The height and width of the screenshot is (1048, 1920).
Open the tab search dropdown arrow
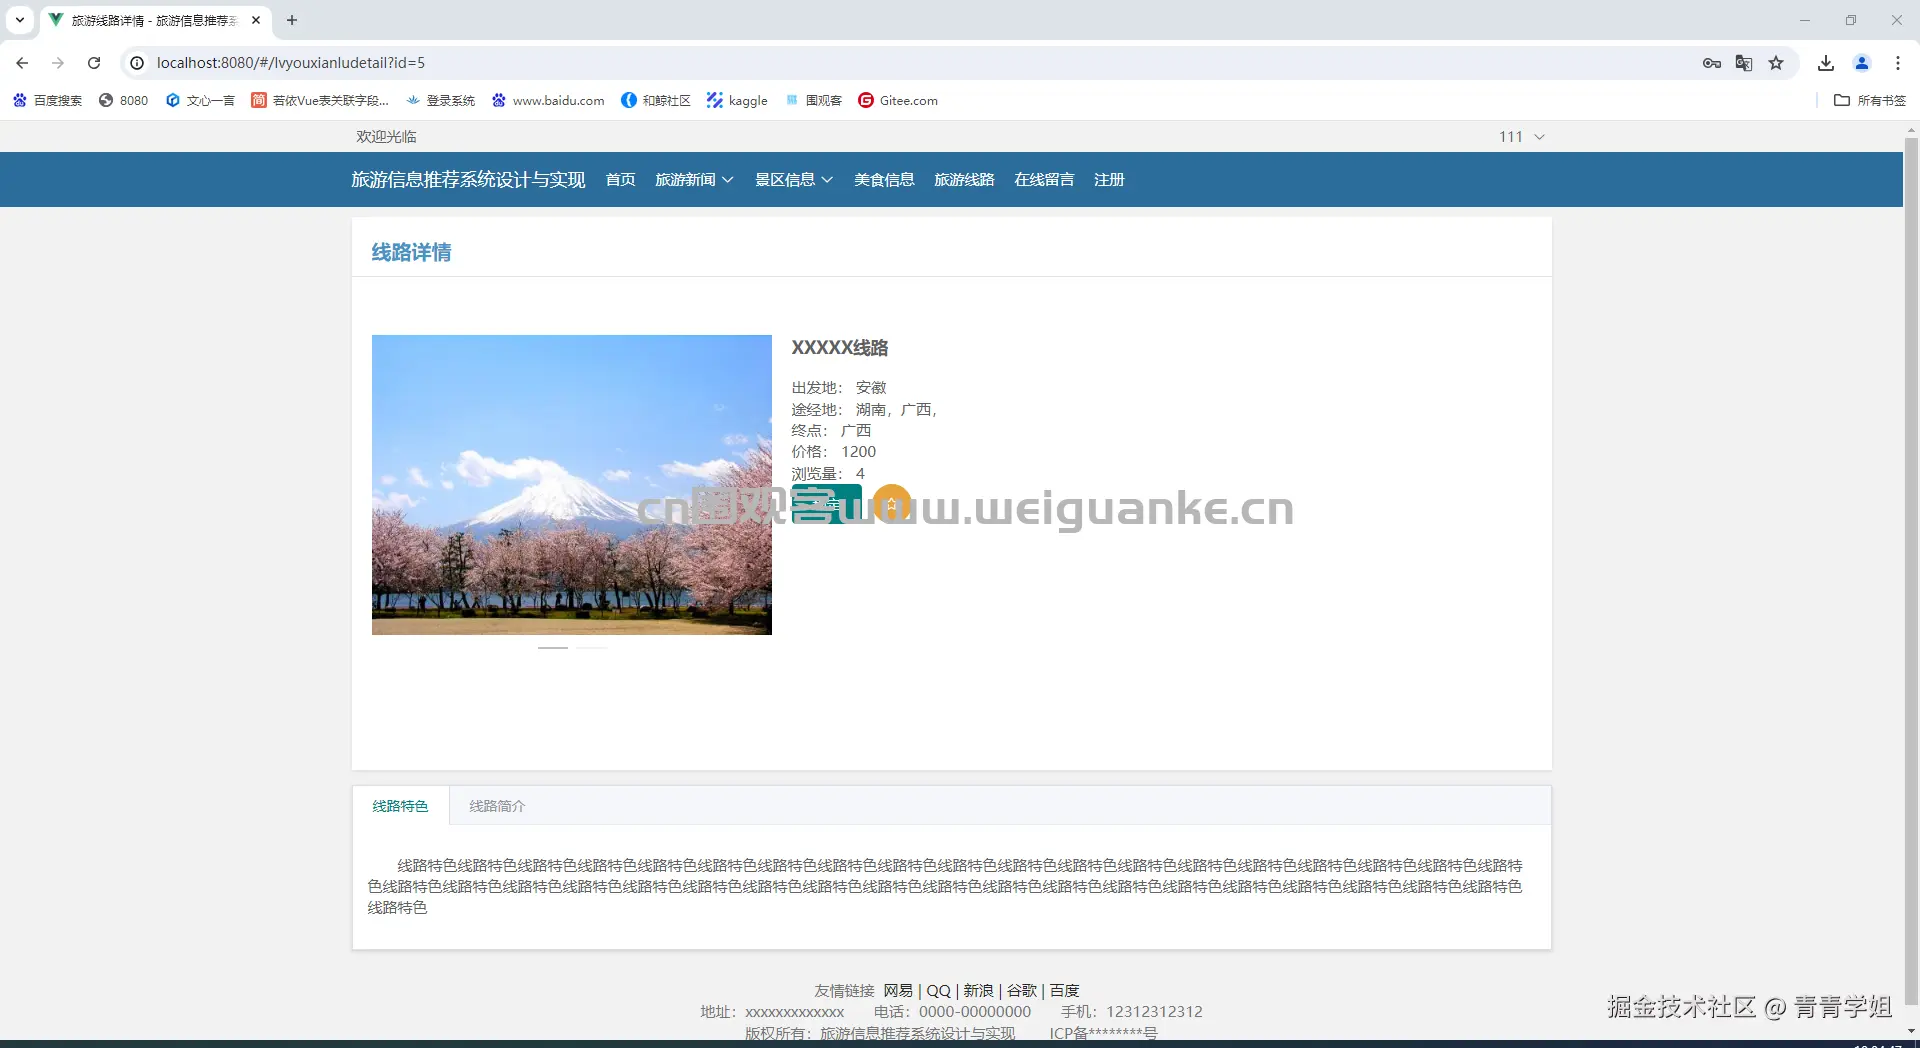coord(19,20)
